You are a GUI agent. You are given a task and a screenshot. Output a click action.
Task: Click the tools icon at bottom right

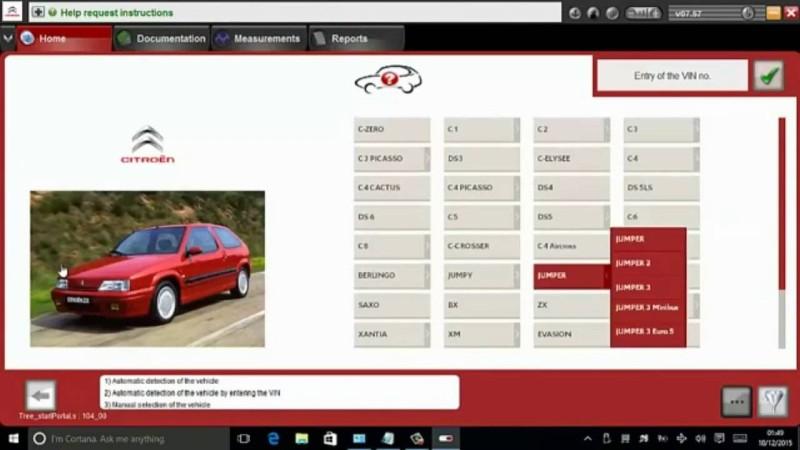[773, 402]
